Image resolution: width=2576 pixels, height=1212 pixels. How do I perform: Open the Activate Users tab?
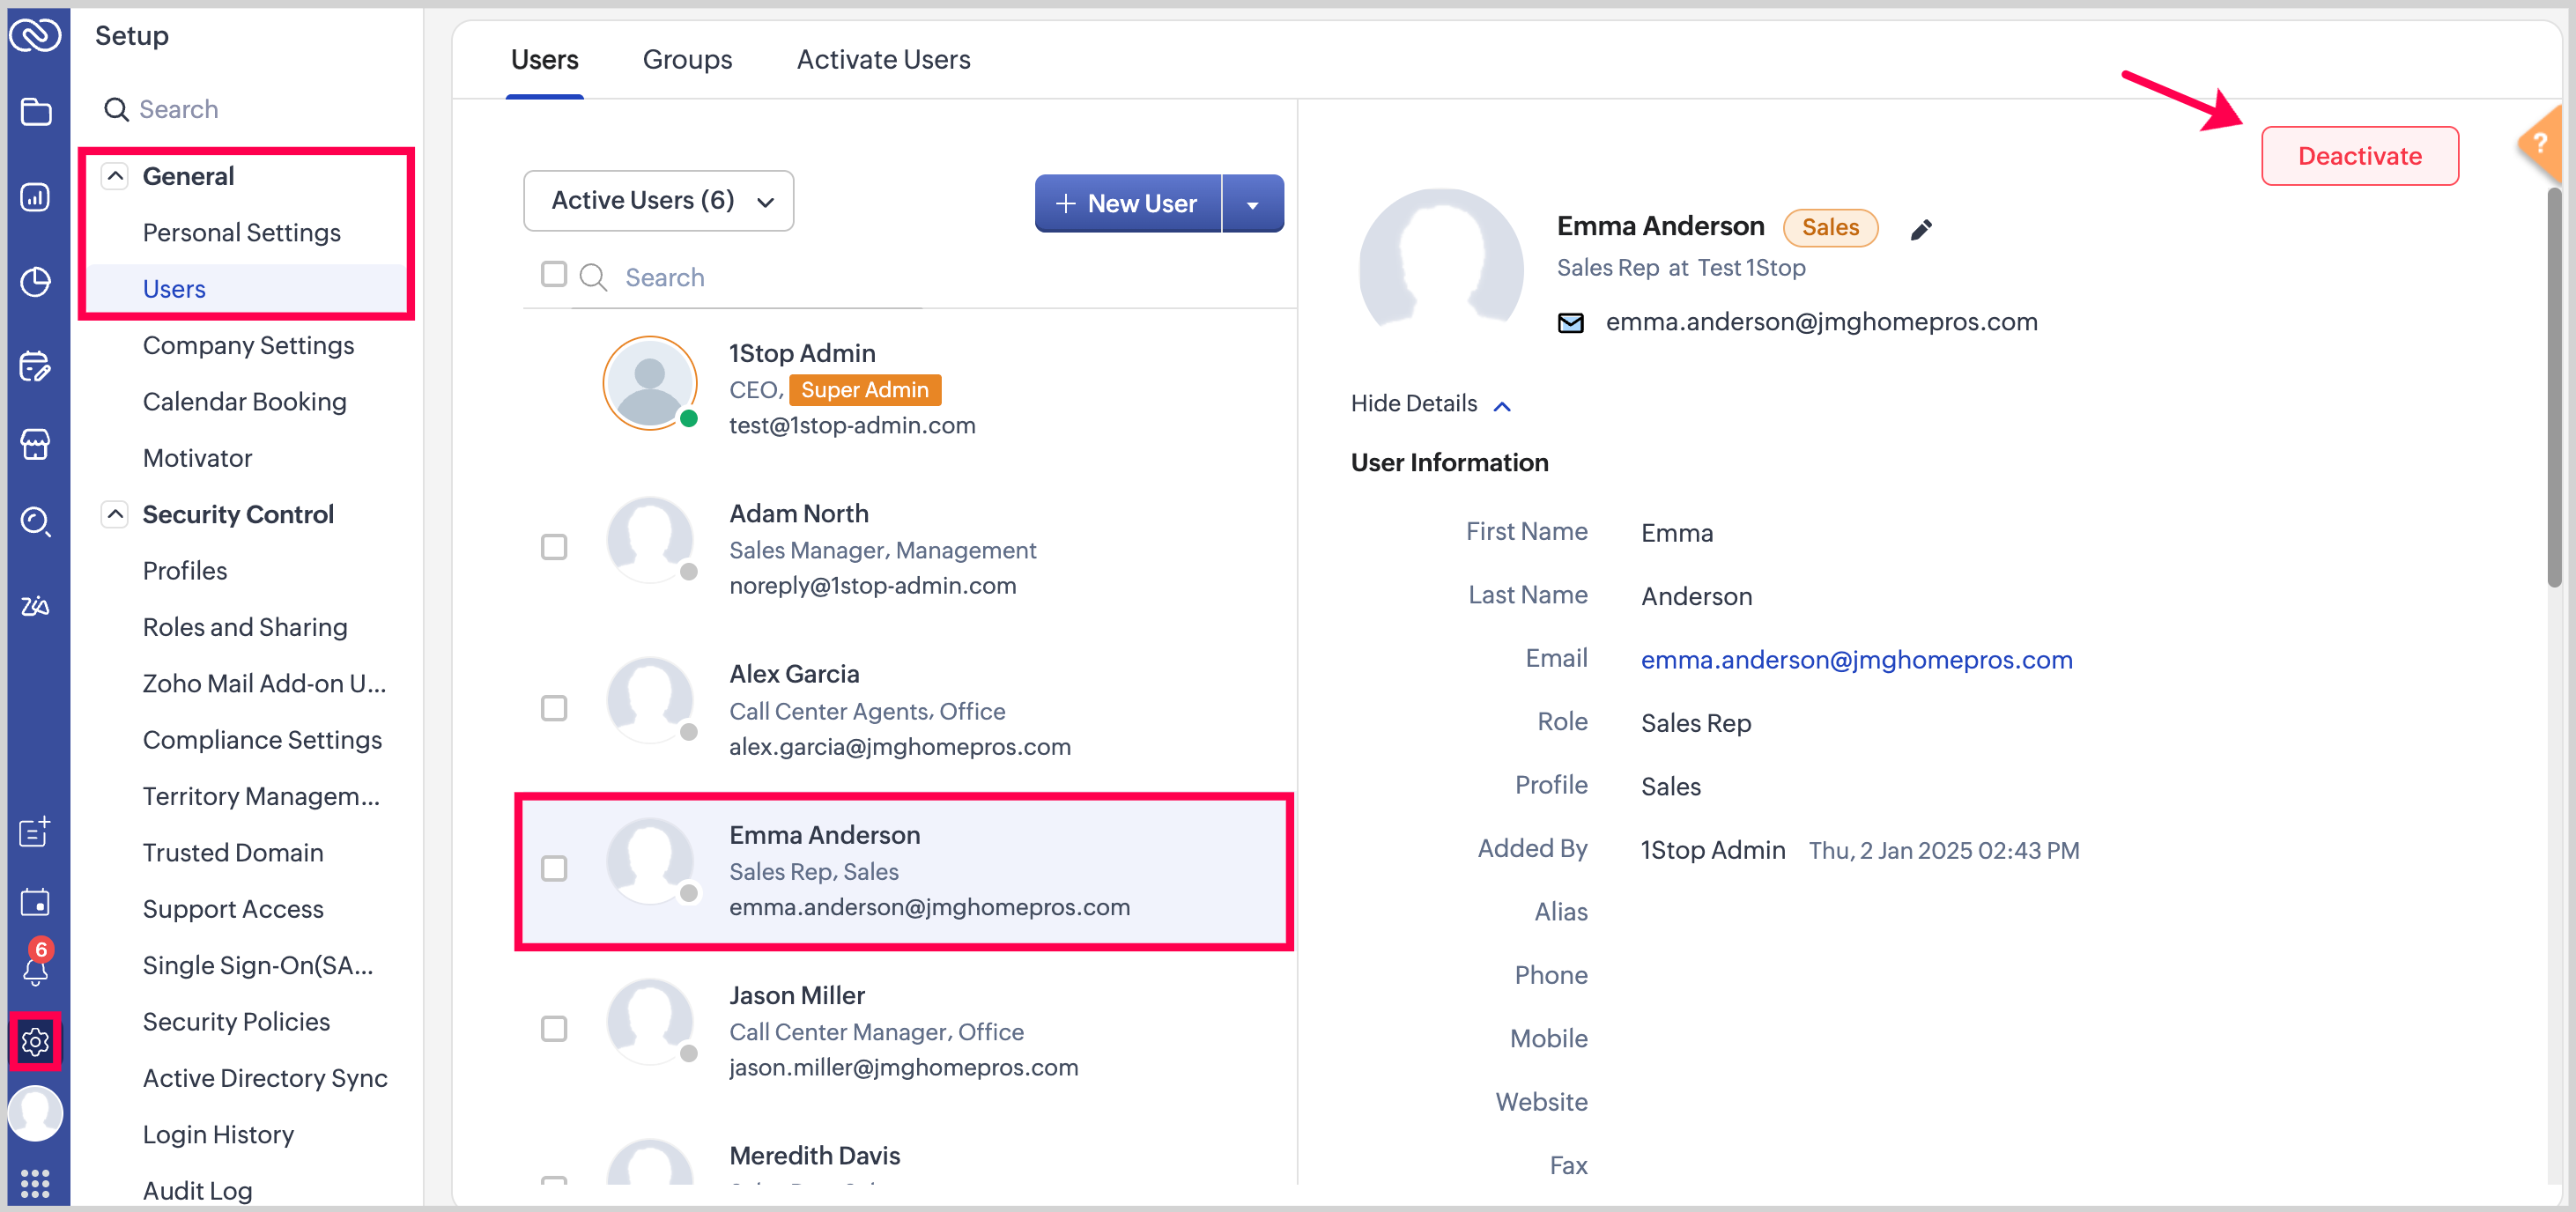883,59
